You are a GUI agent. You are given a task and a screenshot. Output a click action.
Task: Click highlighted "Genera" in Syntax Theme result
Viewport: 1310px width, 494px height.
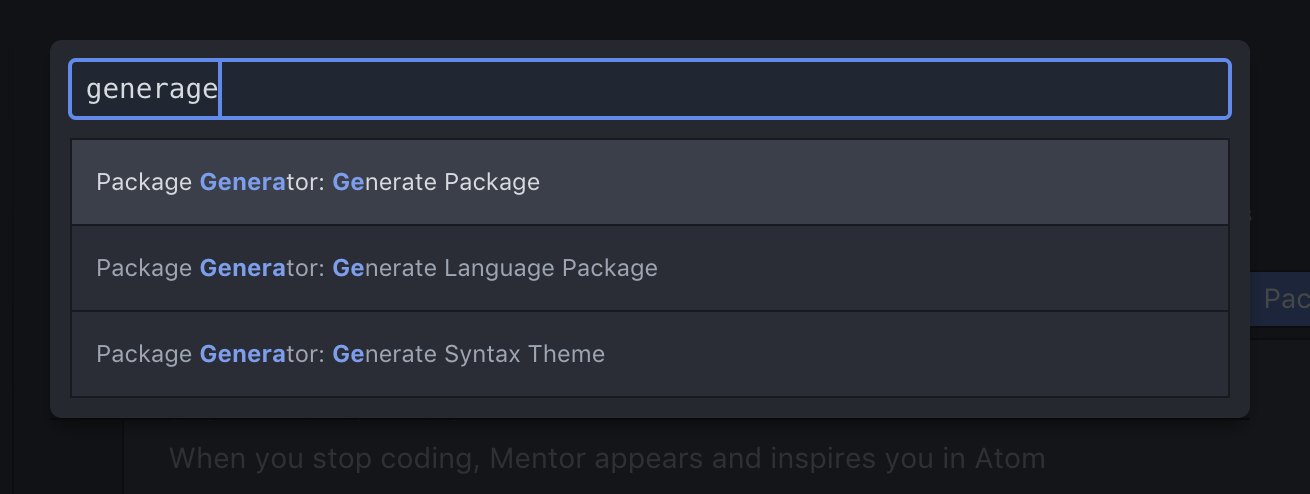[x=243, y=354]
